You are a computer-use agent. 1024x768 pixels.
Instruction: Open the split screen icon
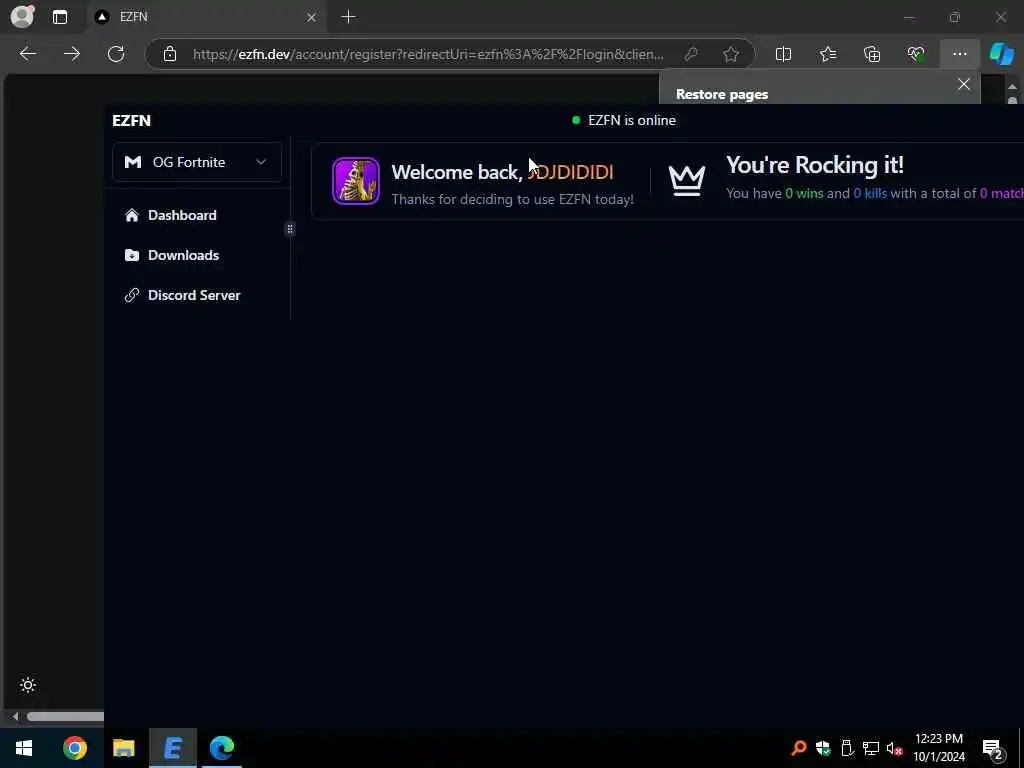click(x=783, y=54)
